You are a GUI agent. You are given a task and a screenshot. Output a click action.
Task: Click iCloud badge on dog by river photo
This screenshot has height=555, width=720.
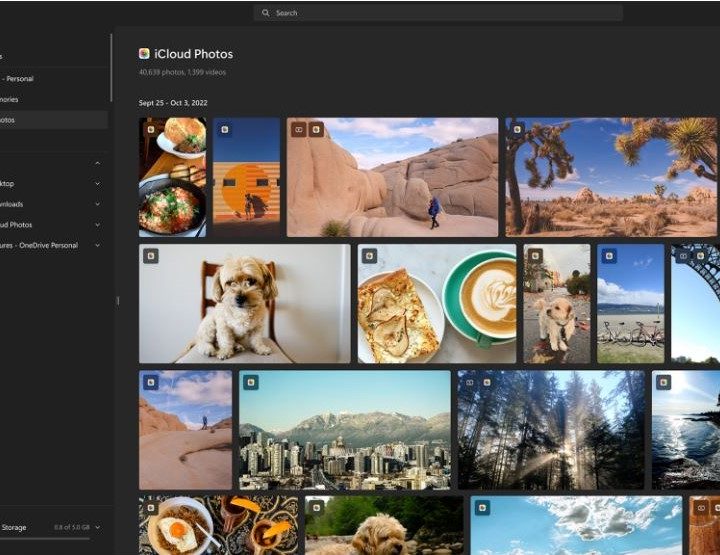pyautogui.click(x=316, y=508)
